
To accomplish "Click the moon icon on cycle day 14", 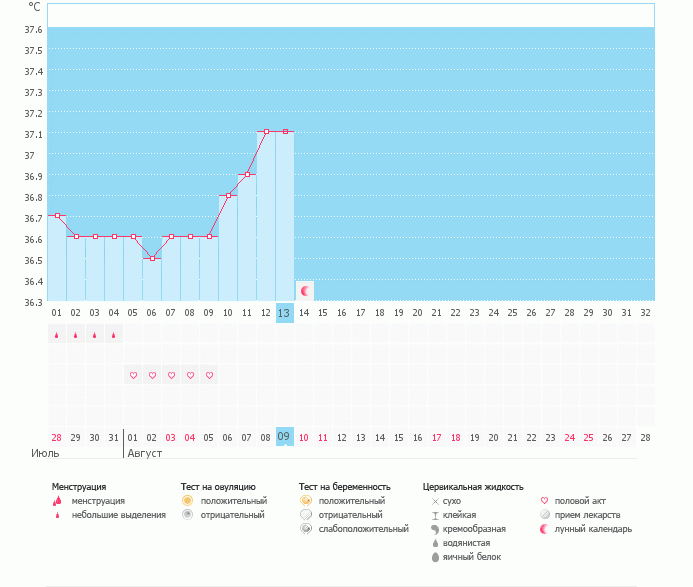I will (305, 290).
